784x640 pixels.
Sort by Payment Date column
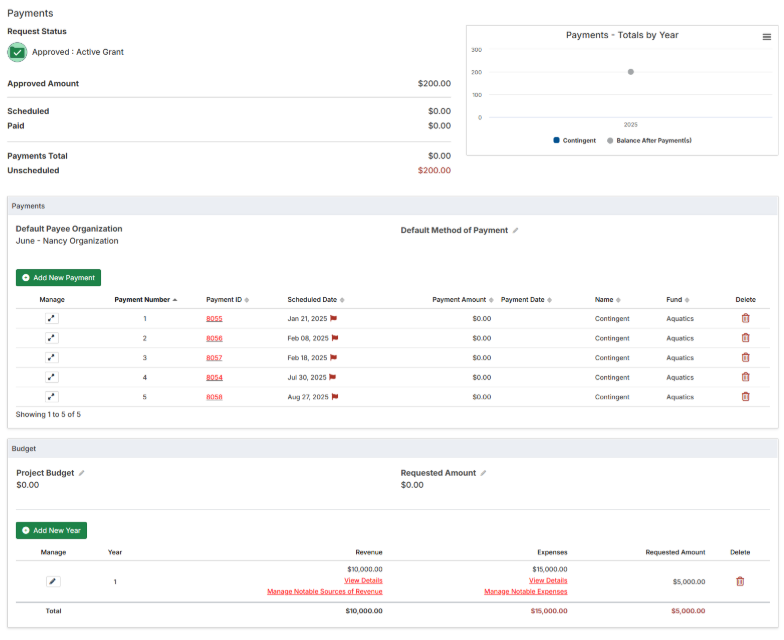[x=526, y=300]
